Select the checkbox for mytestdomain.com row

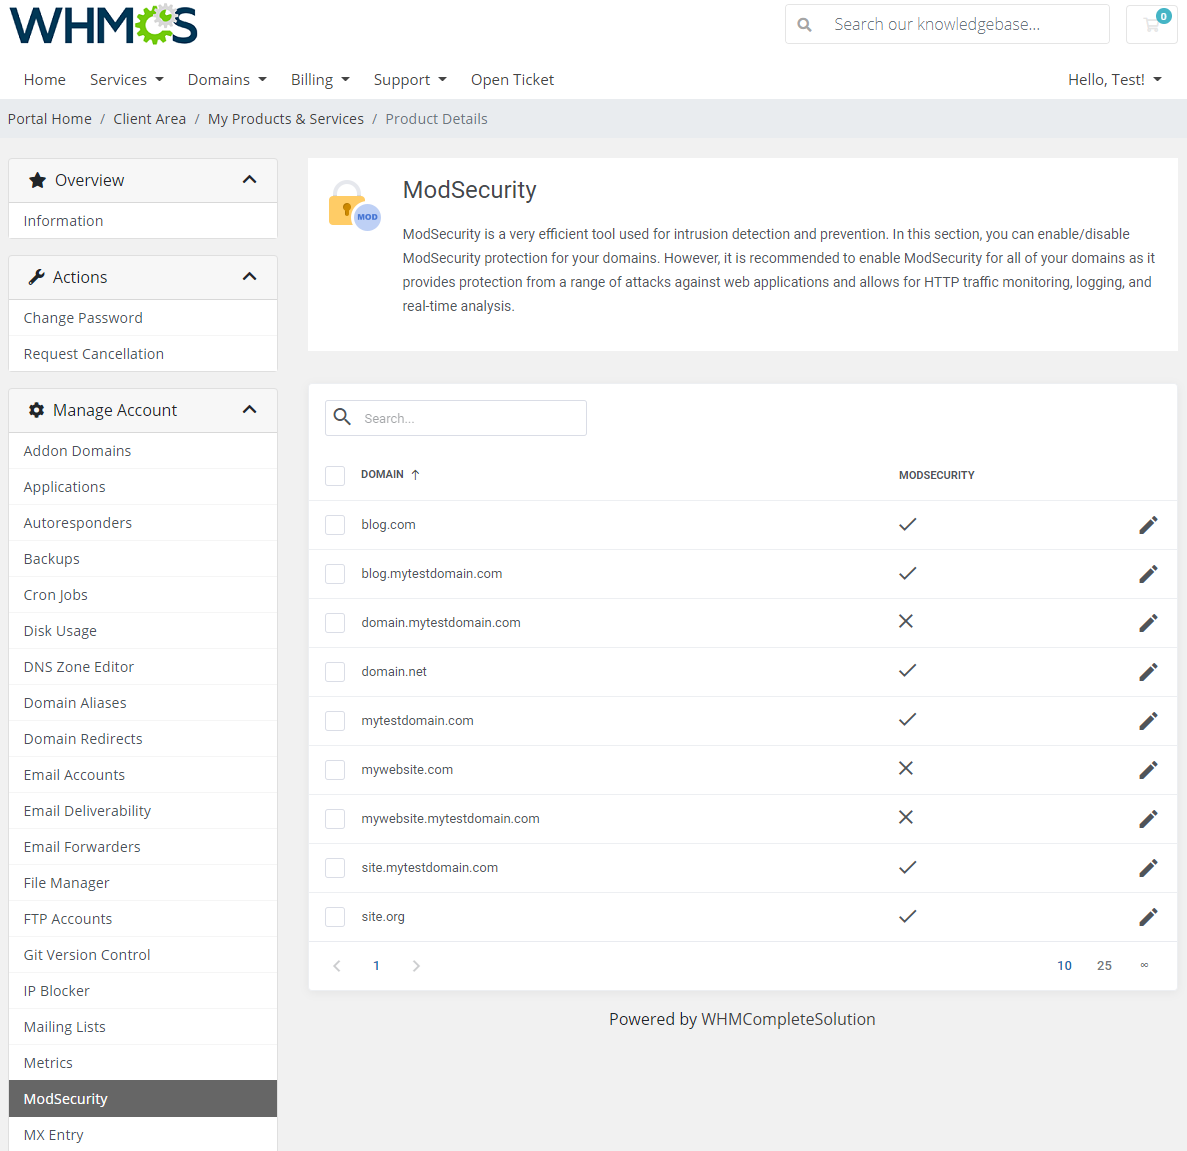click(335, 720)
